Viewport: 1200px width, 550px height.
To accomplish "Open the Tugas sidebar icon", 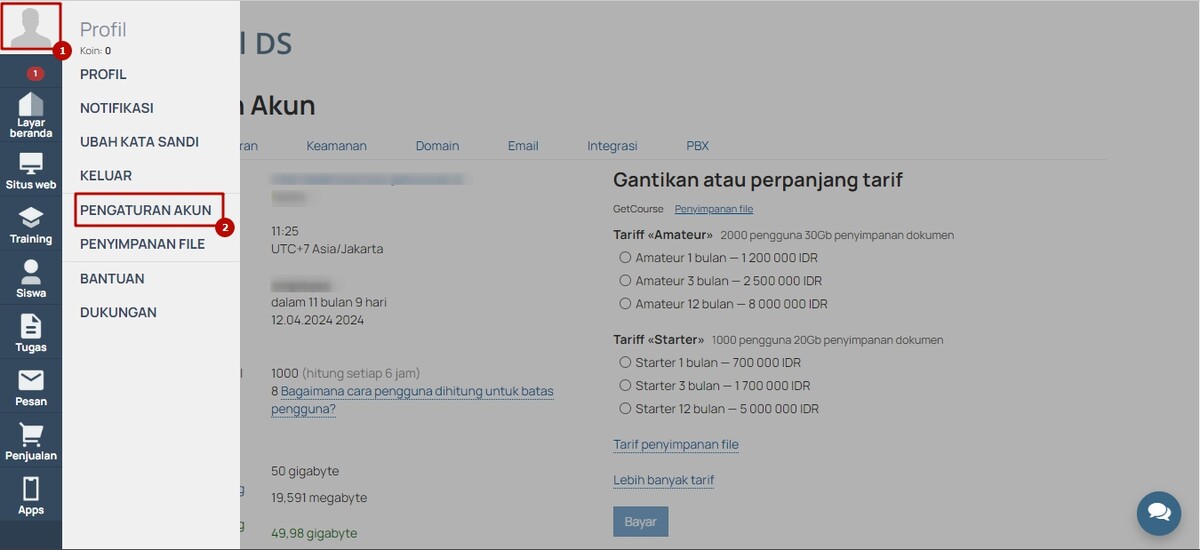I will click(x=31, y=333).
